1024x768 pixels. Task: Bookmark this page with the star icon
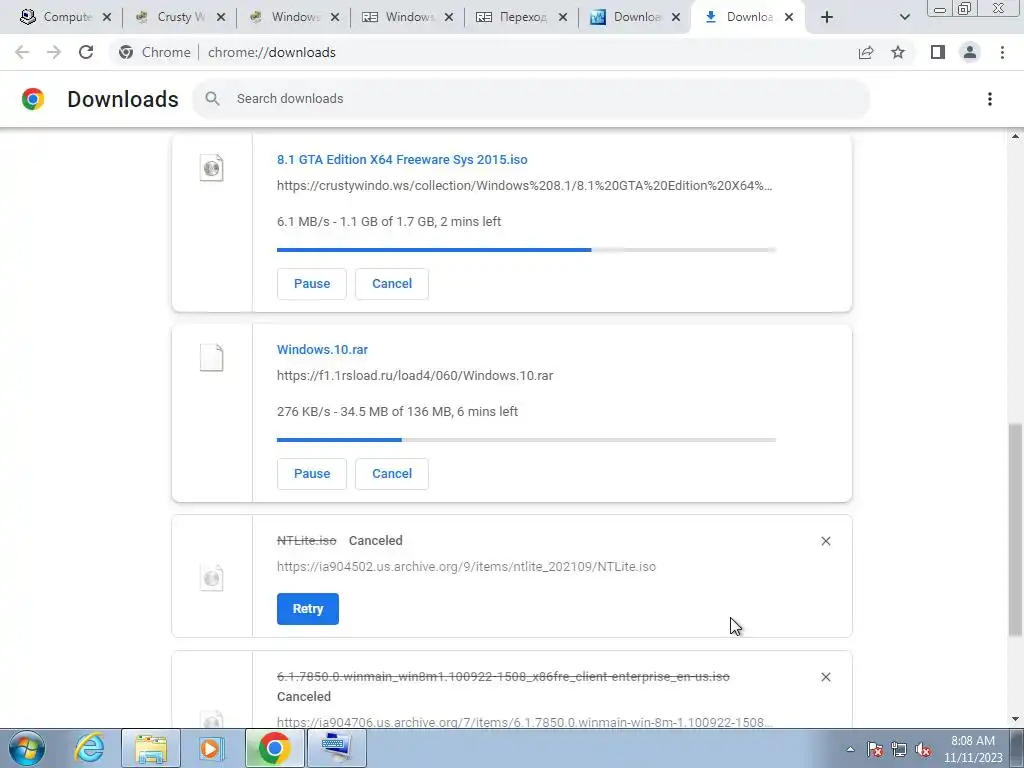pyautogui.click(x=898, y=52)
